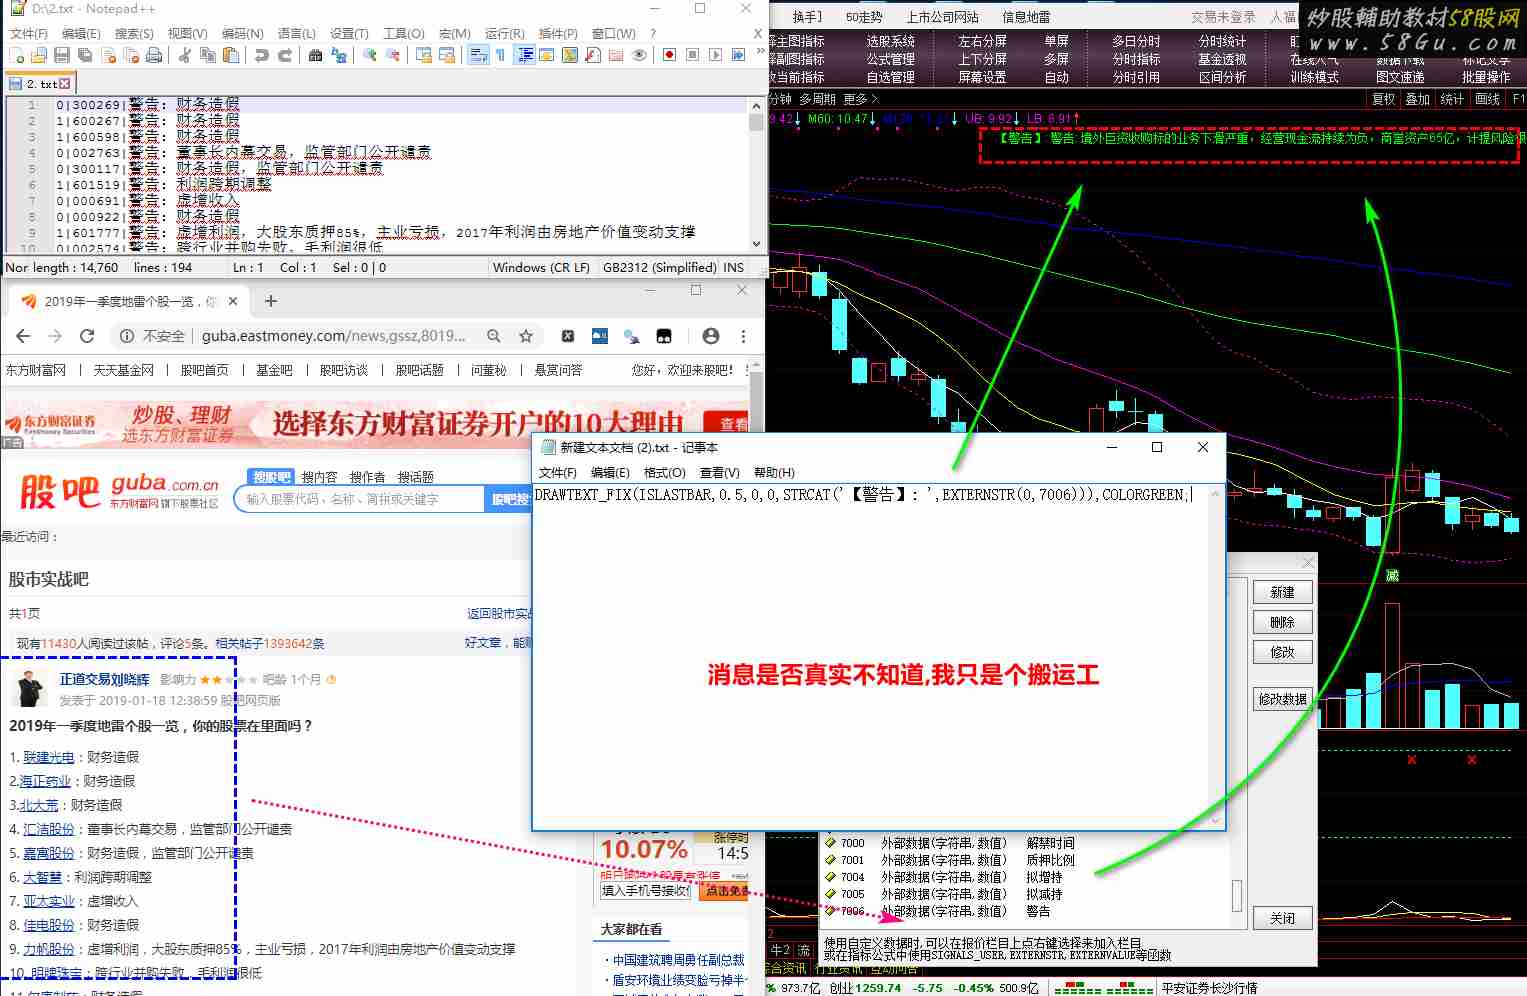Image resolution: width=1527 pixels, height=996 pixels.
Task: Open the 文件(F) menu in Notepad++
Action: coord(29,33)
